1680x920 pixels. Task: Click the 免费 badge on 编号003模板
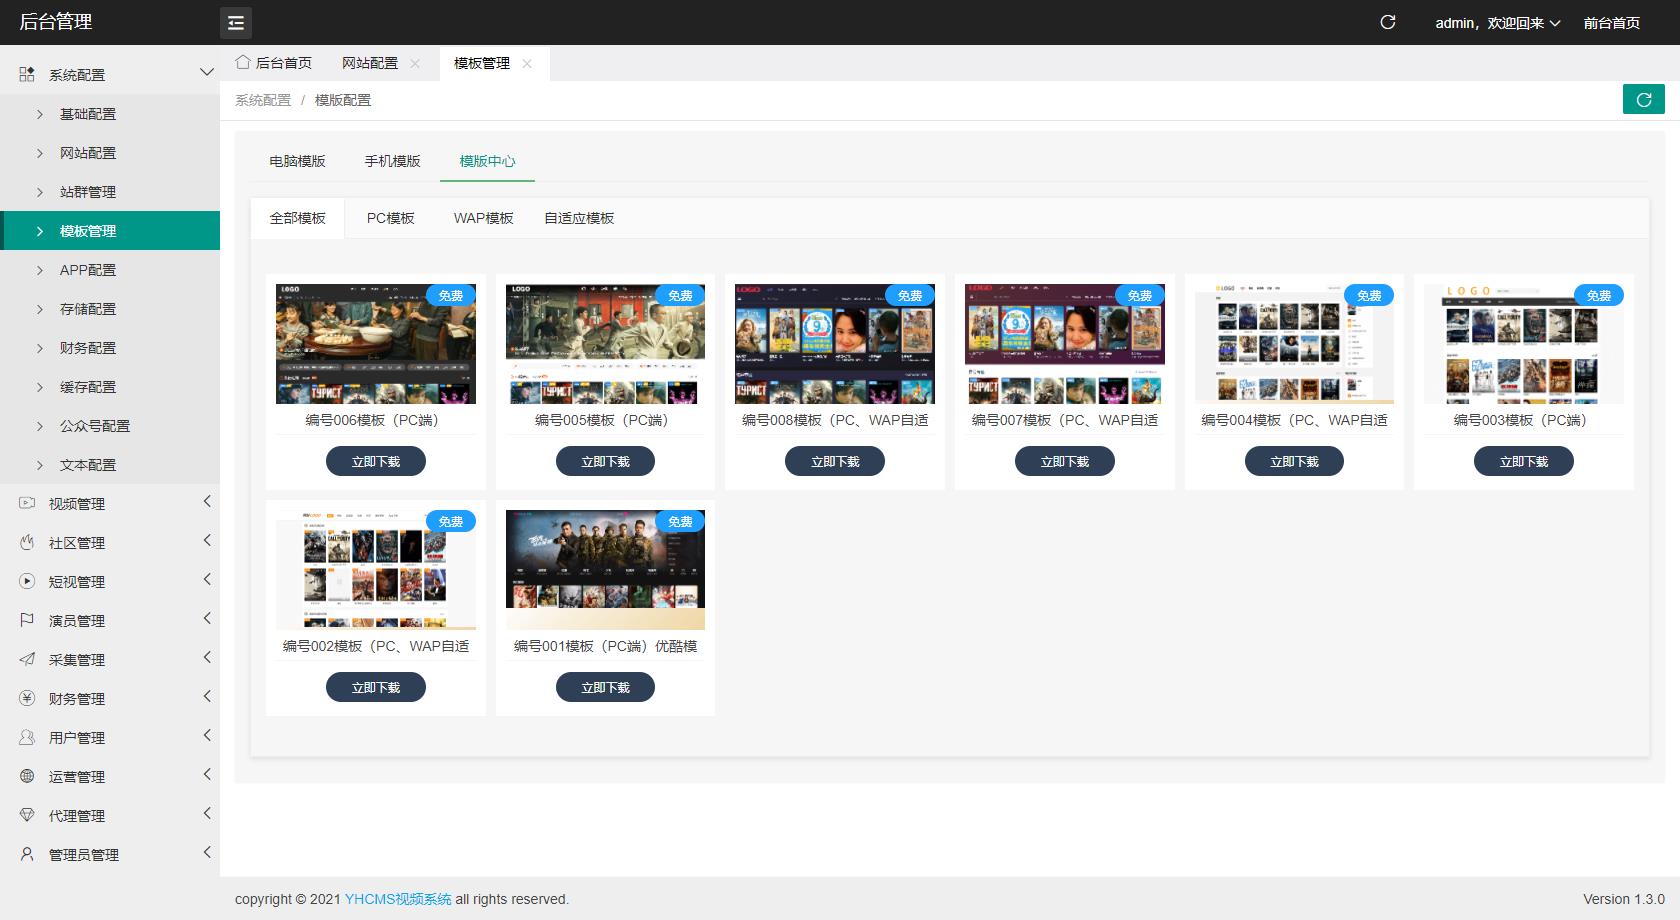pyautogui.click(x=1599, y=295)
